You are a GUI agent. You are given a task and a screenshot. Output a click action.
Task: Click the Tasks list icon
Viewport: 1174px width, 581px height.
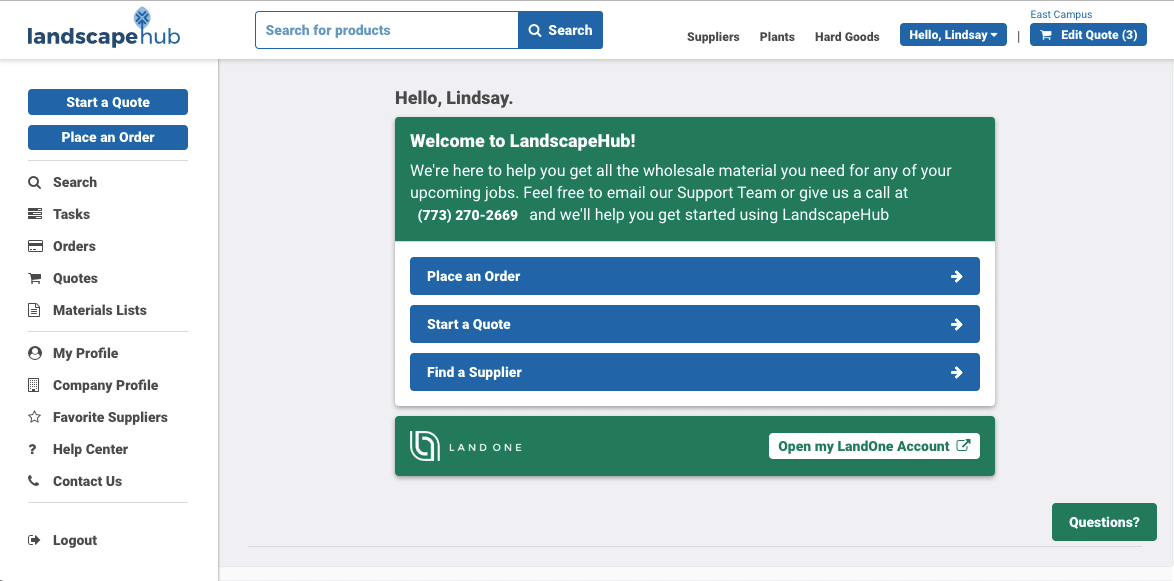[x=34, y=214]
